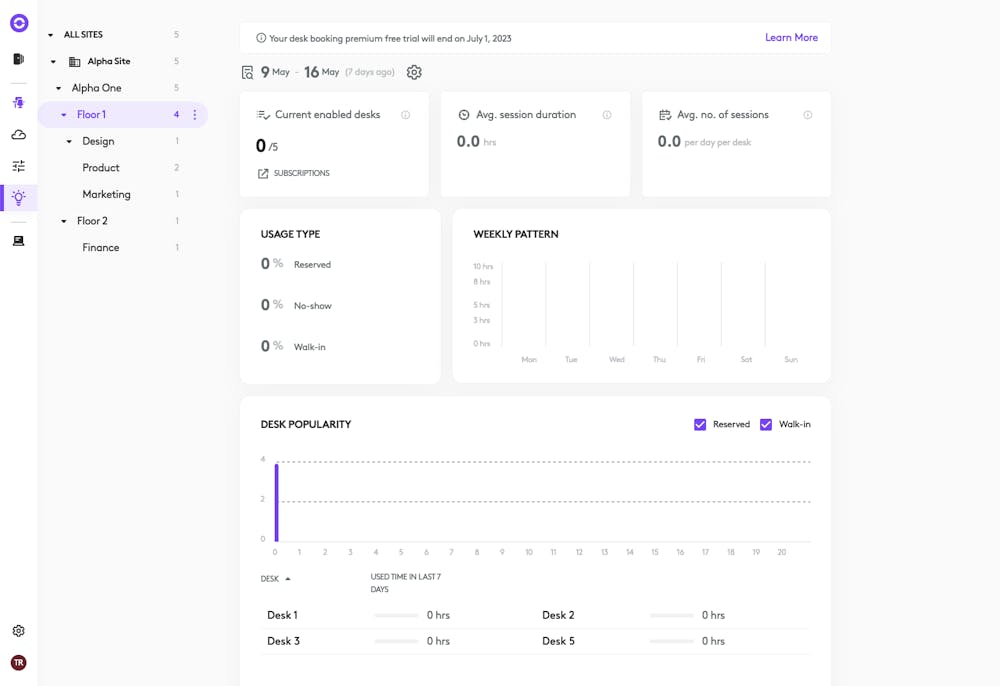Image resolution: width=1000 pixels, height=686 pixels.
Task: Sort by the DESK column header
Action: coord(269,578)
